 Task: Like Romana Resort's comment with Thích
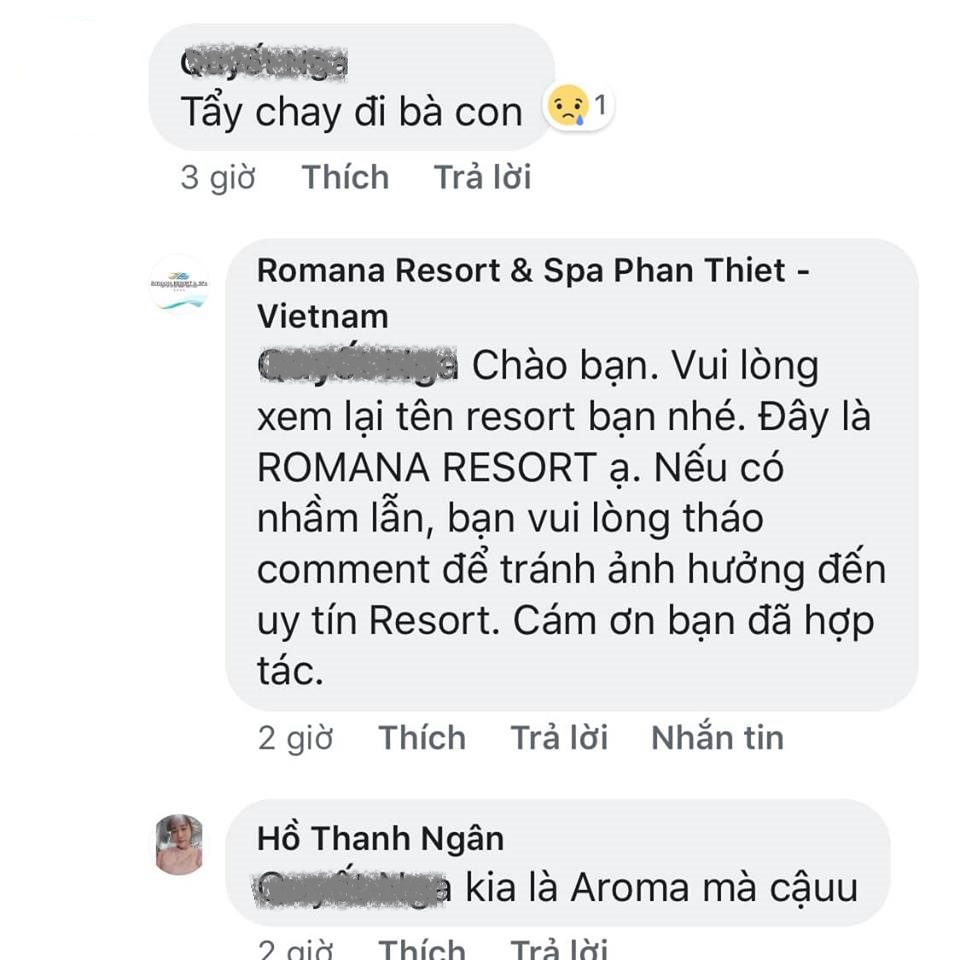click(422, 737)
